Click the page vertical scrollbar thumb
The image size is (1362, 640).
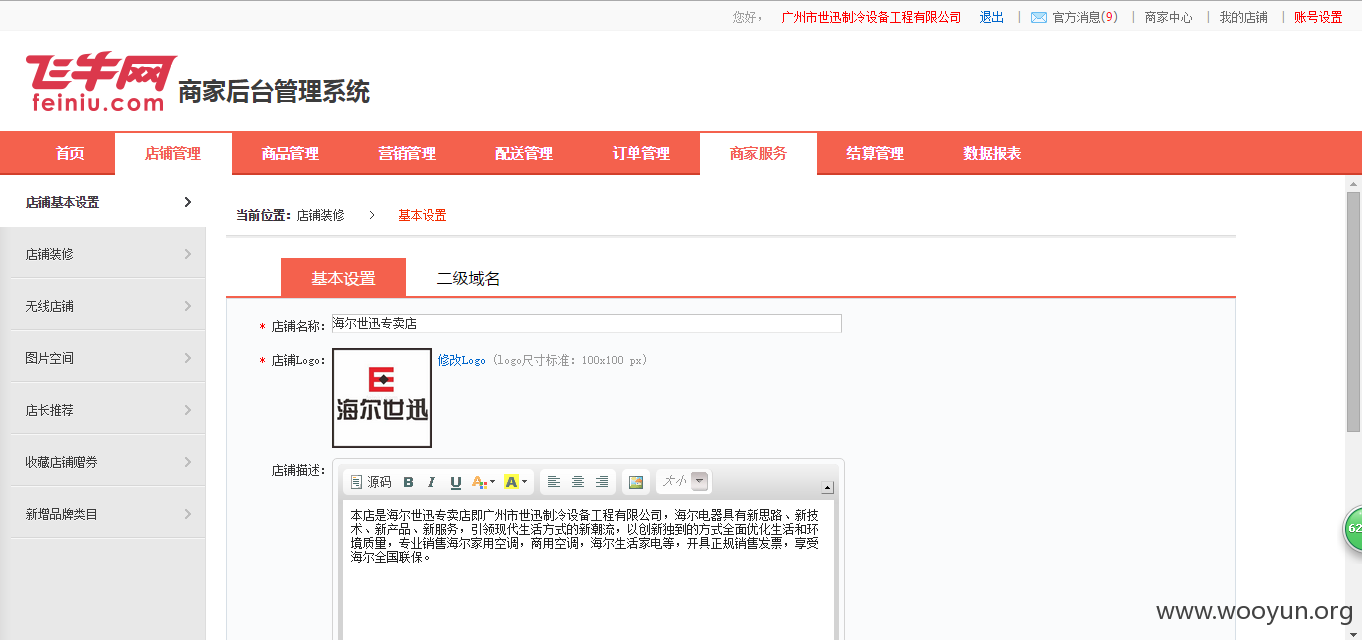(1353, 312)
